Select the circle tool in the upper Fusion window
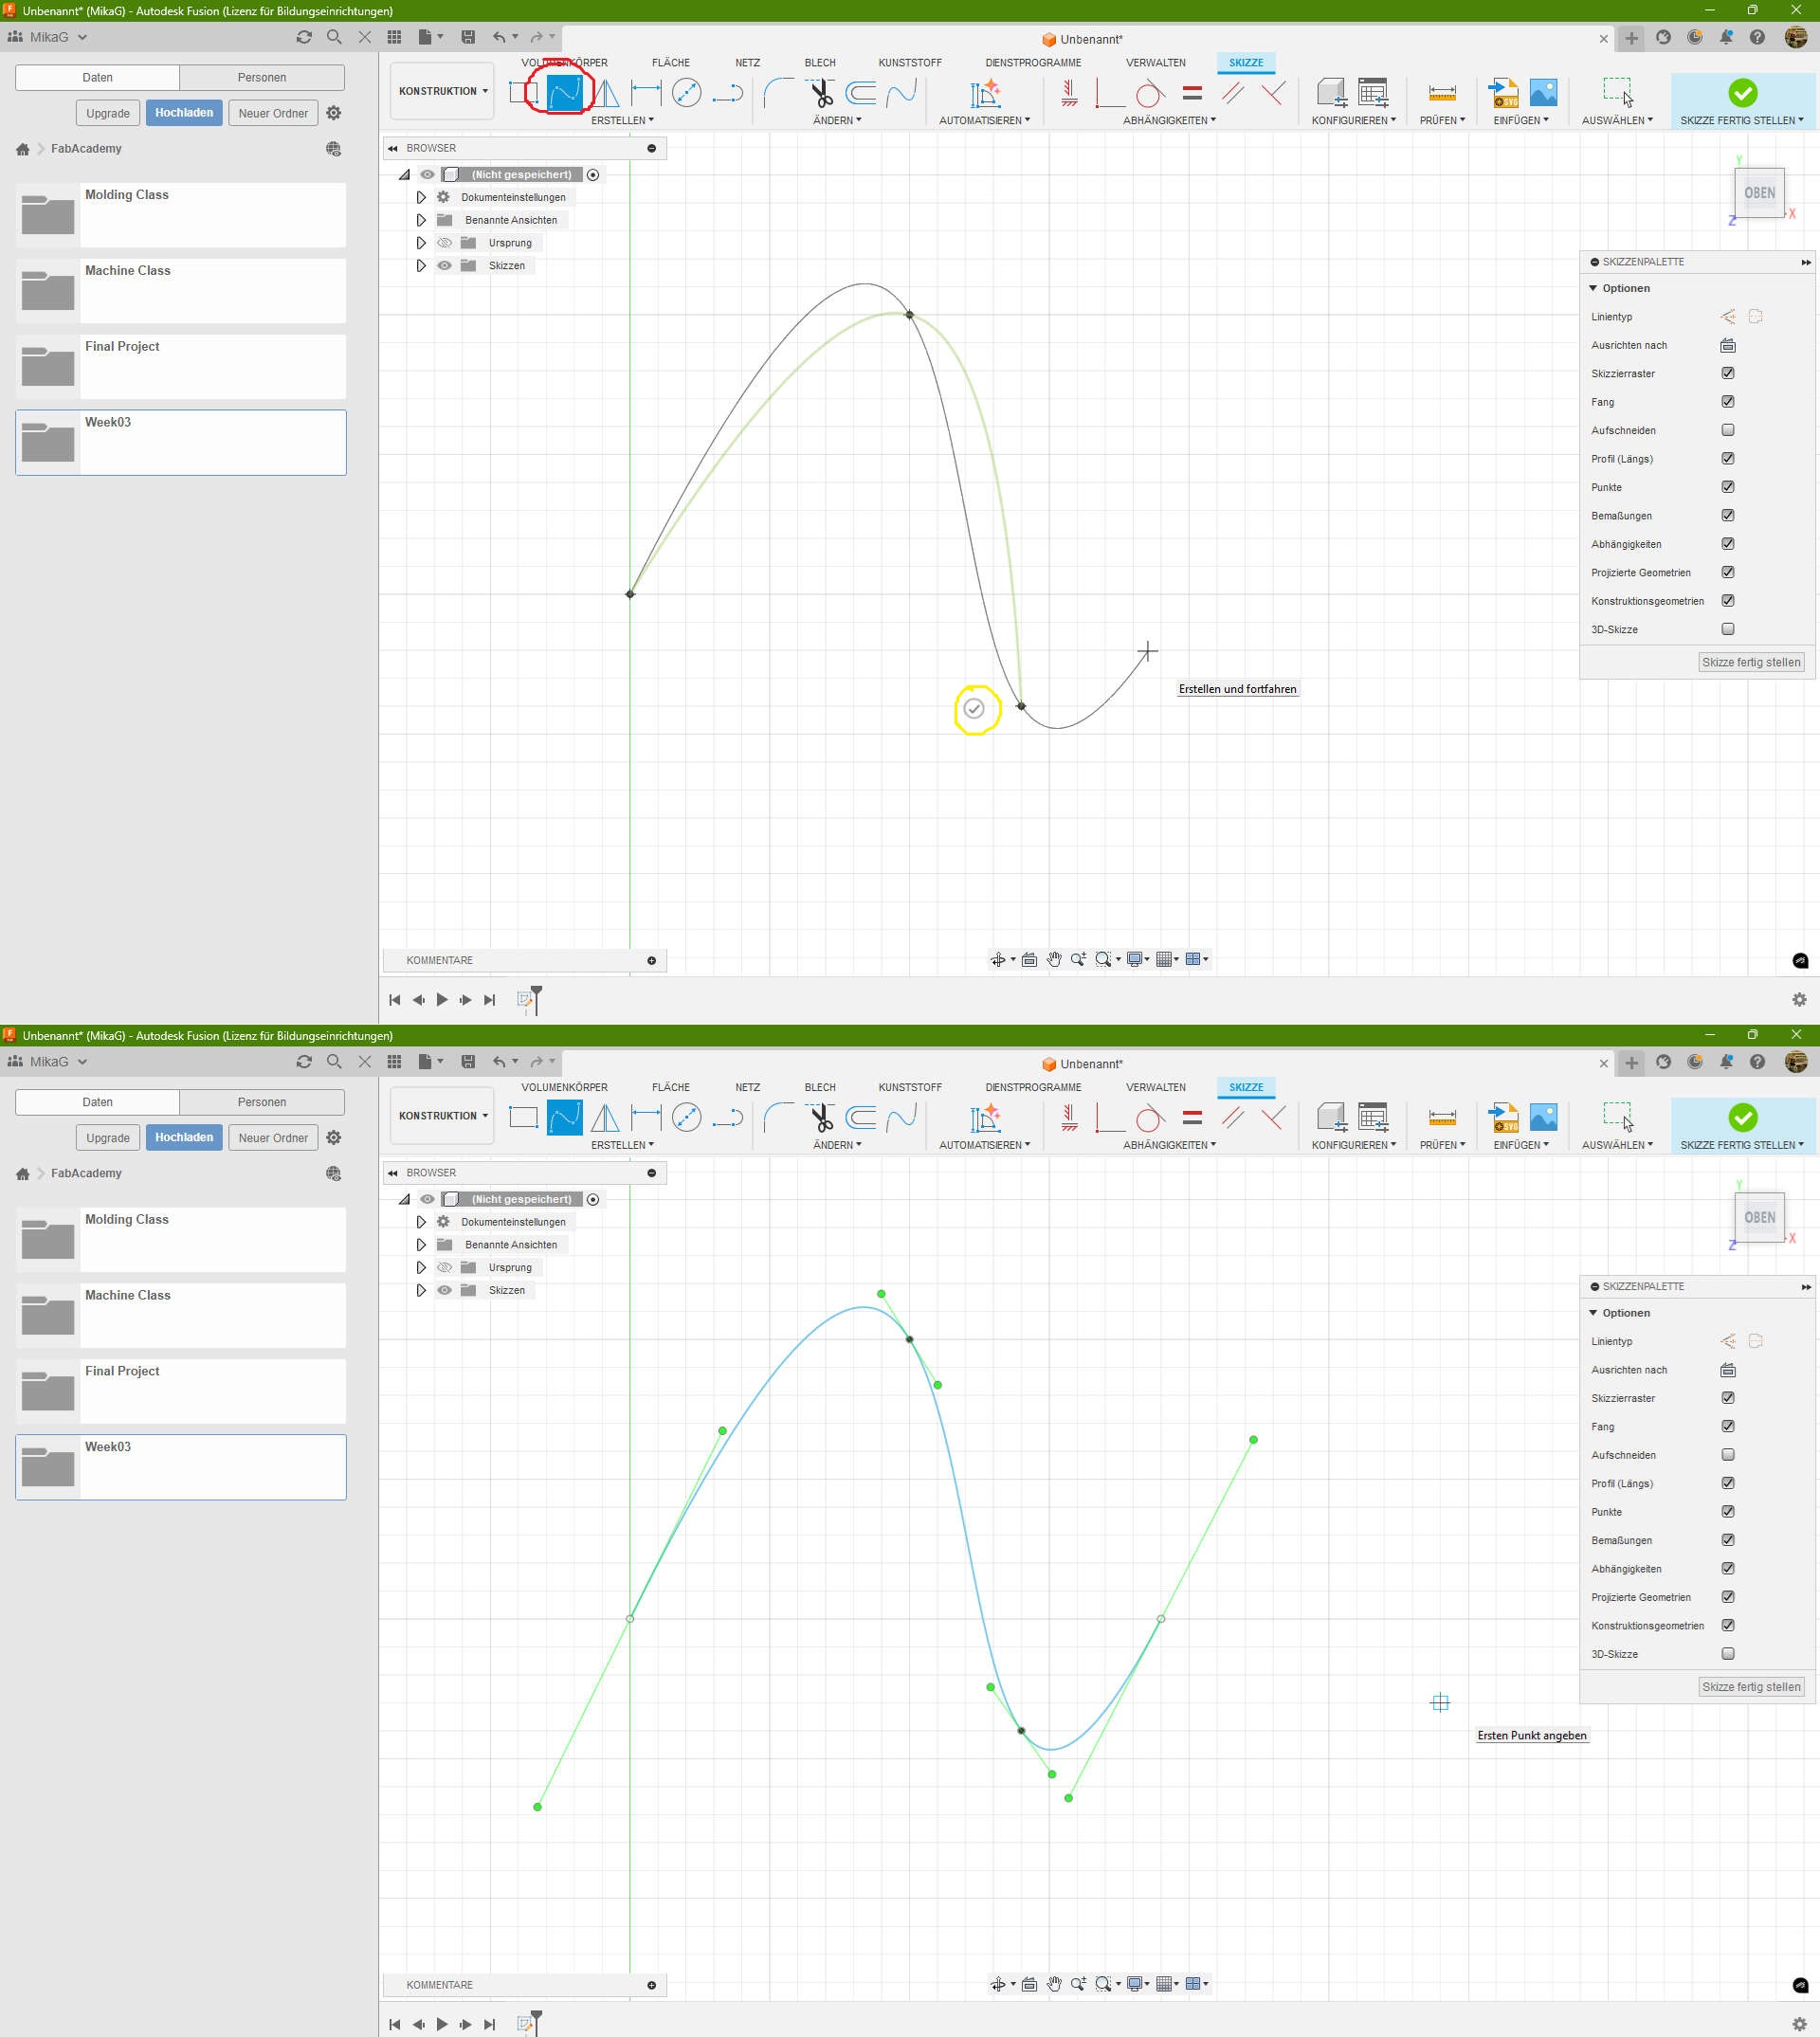1820x2037 pixels. coord(687,93)
